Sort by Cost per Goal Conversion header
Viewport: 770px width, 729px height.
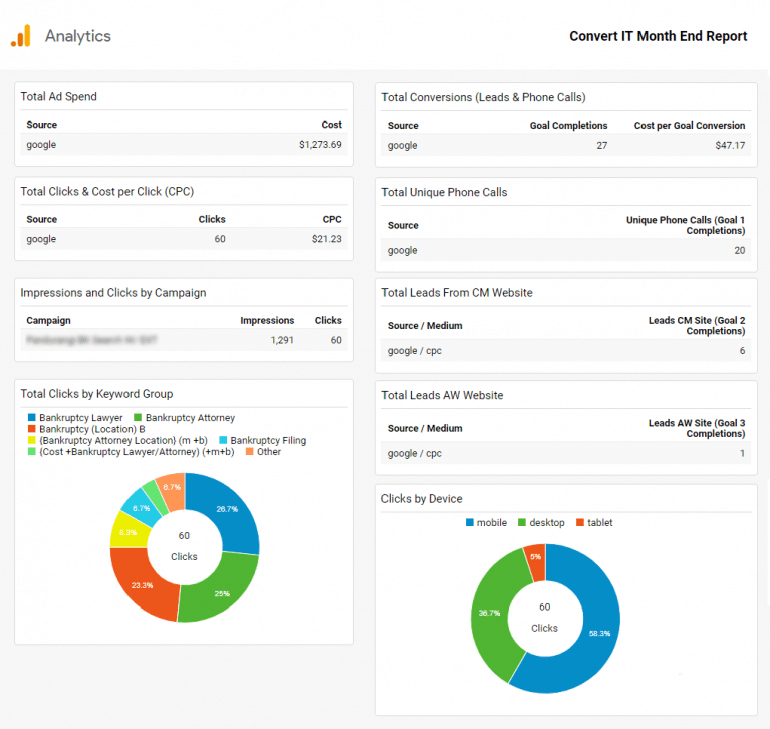(689, 126)
